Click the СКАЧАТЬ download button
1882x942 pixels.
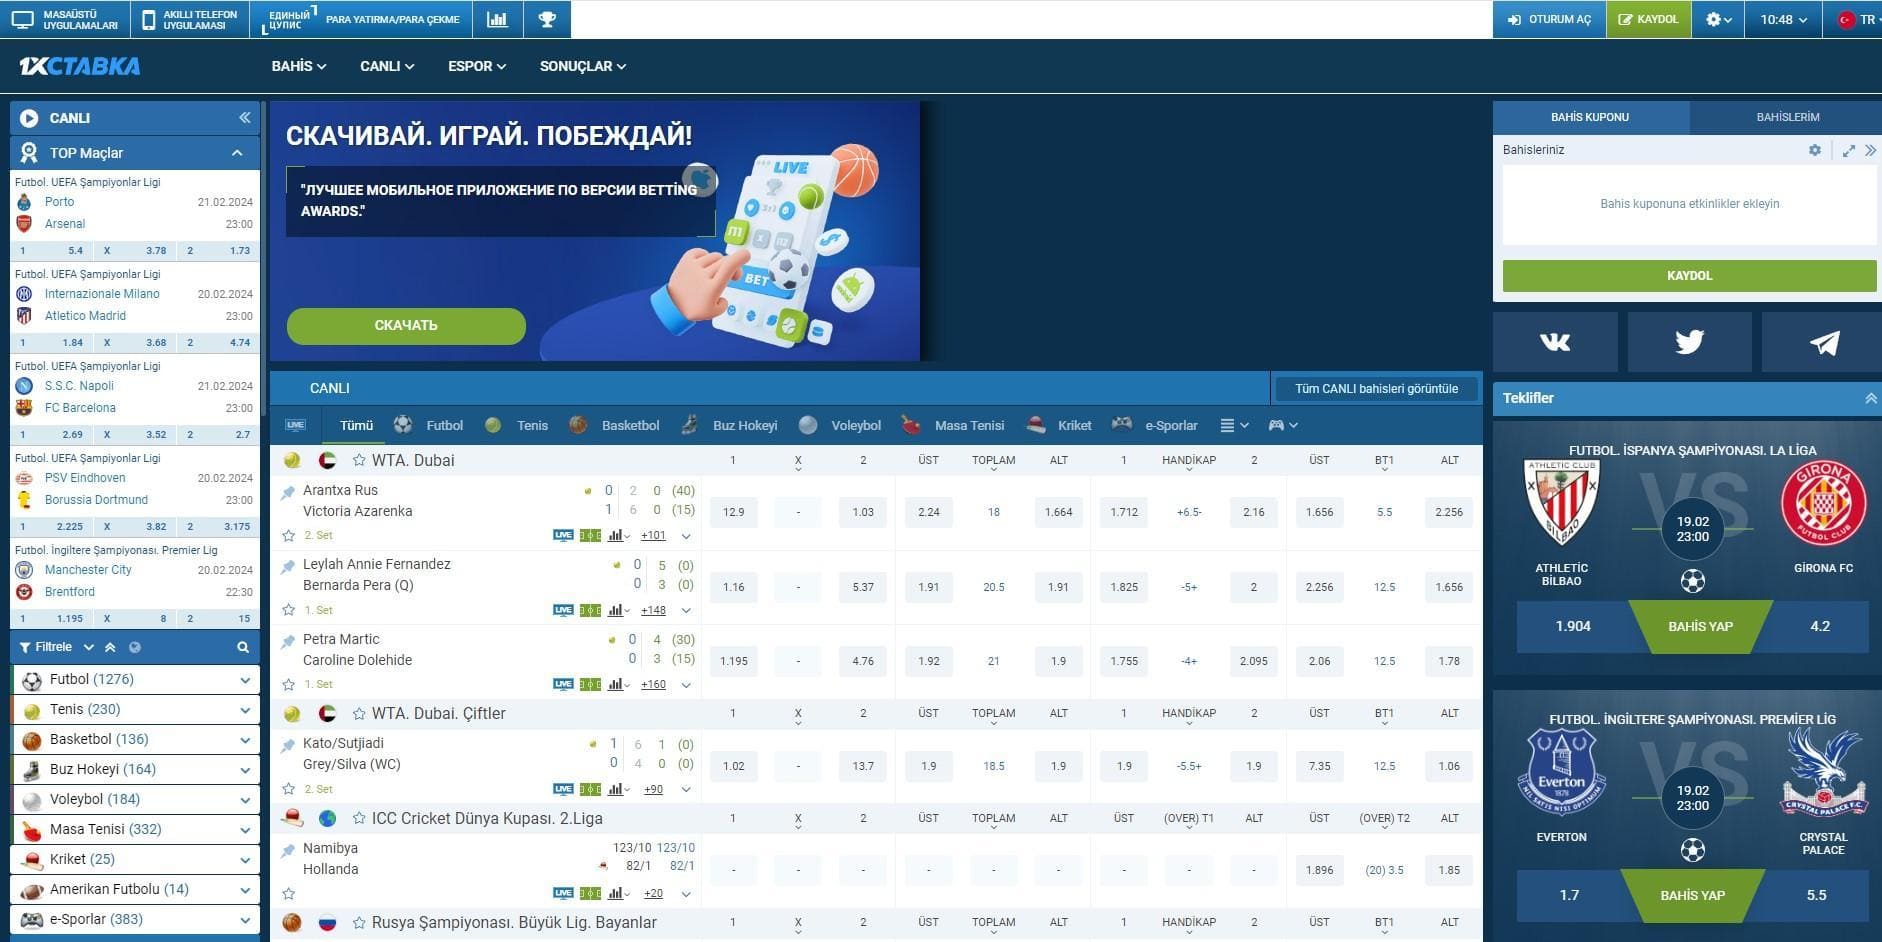click(406, 325)
